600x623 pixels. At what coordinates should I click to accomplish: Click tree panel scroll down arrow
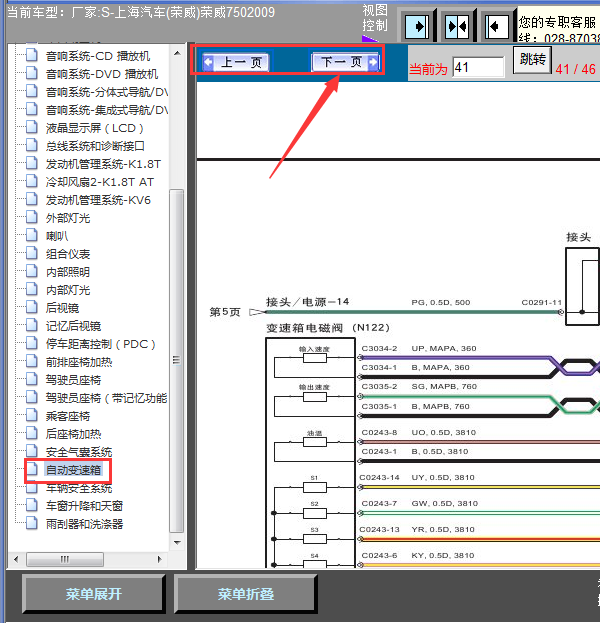[177, 542]
